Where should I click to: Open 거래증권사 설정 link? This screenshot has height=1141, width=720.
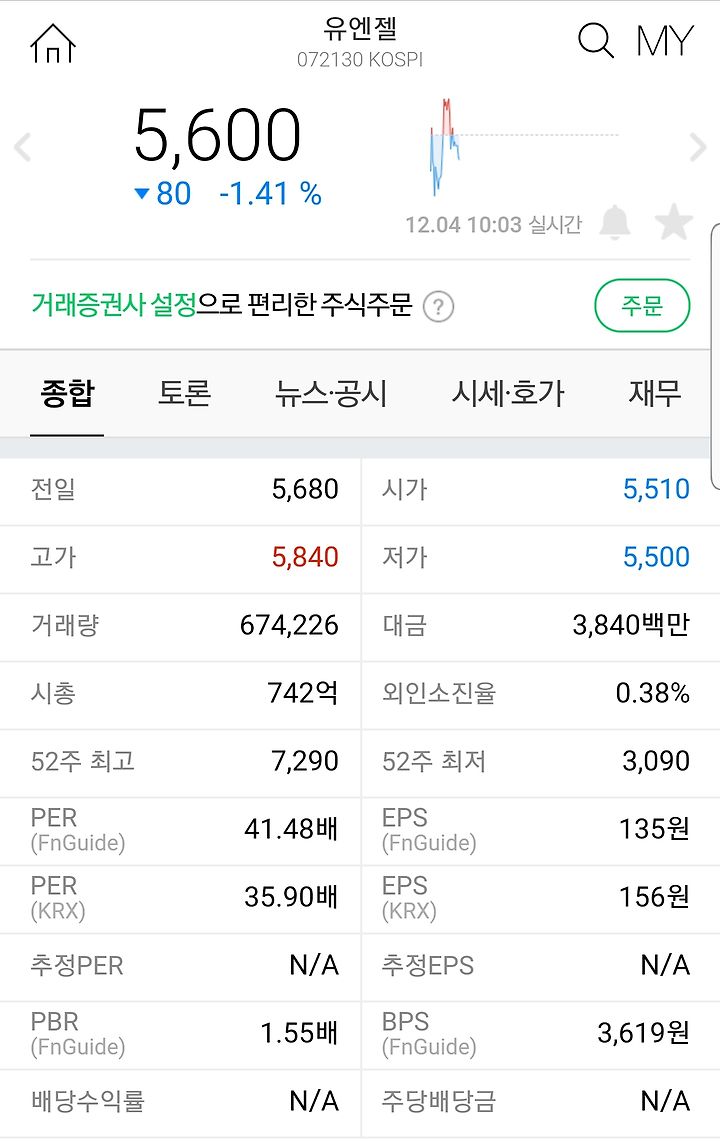point(114,305)
